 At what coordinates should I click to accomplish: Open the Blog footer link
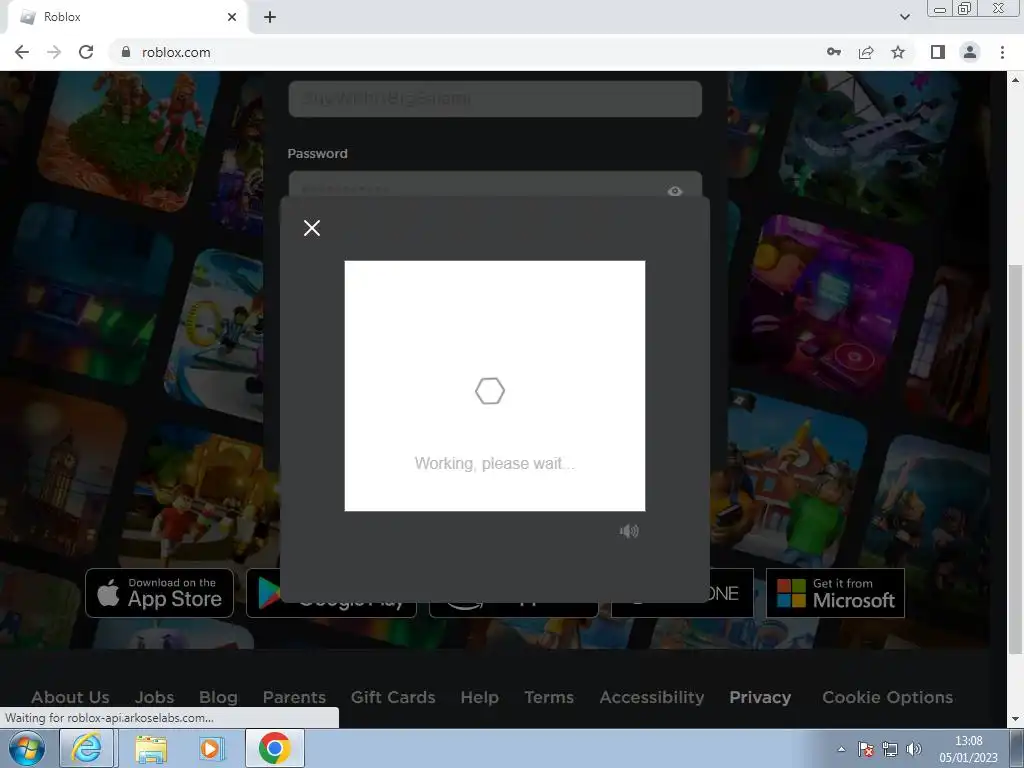218,697
